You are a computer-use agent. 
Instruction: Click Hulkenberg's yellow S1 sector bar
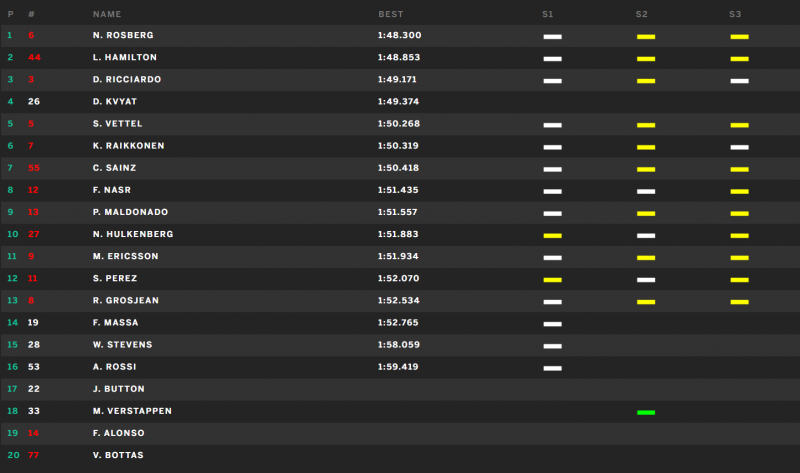(553, 236)
